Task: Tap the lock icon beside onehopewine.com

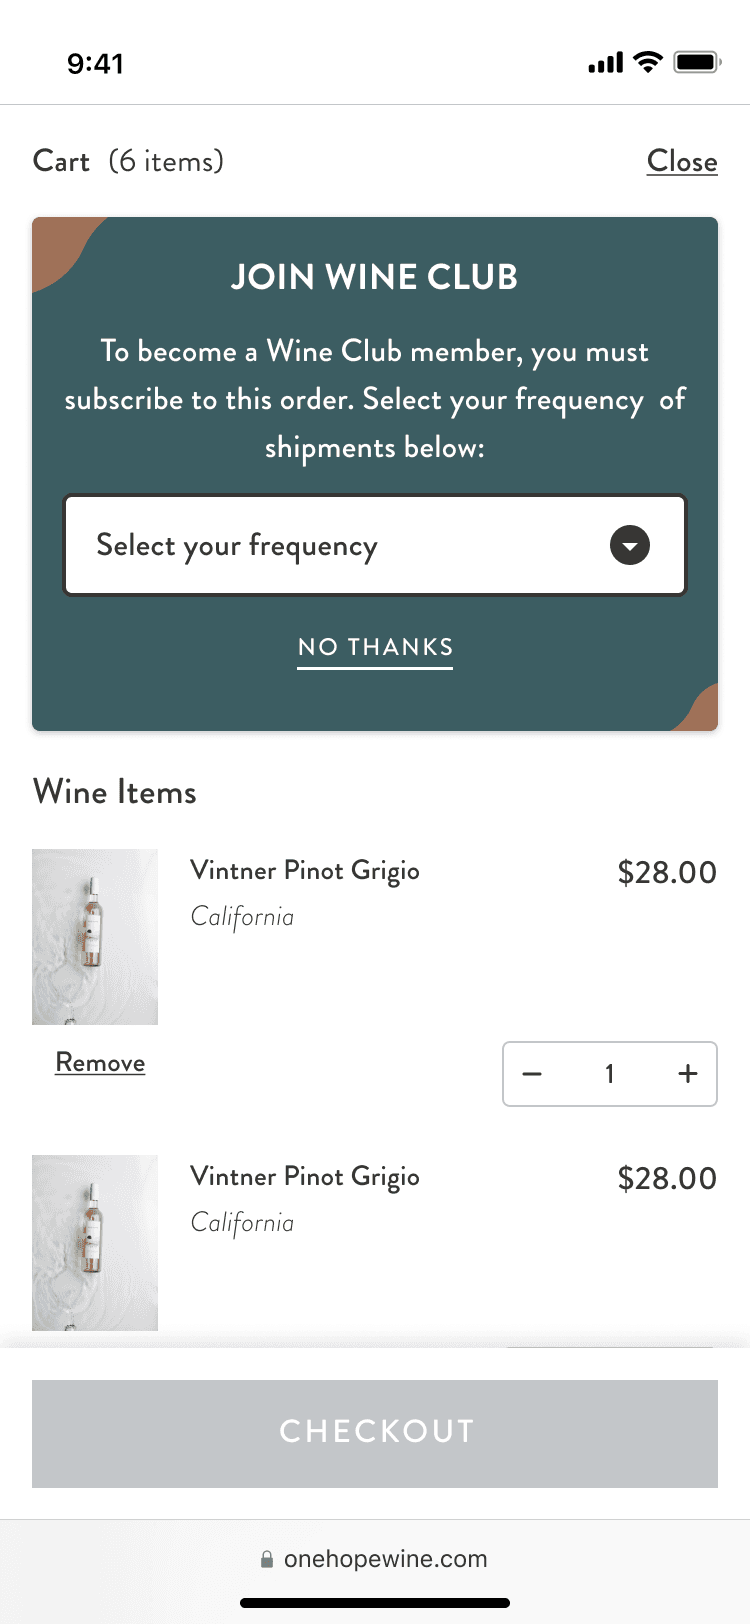Action: (267, 1559)
